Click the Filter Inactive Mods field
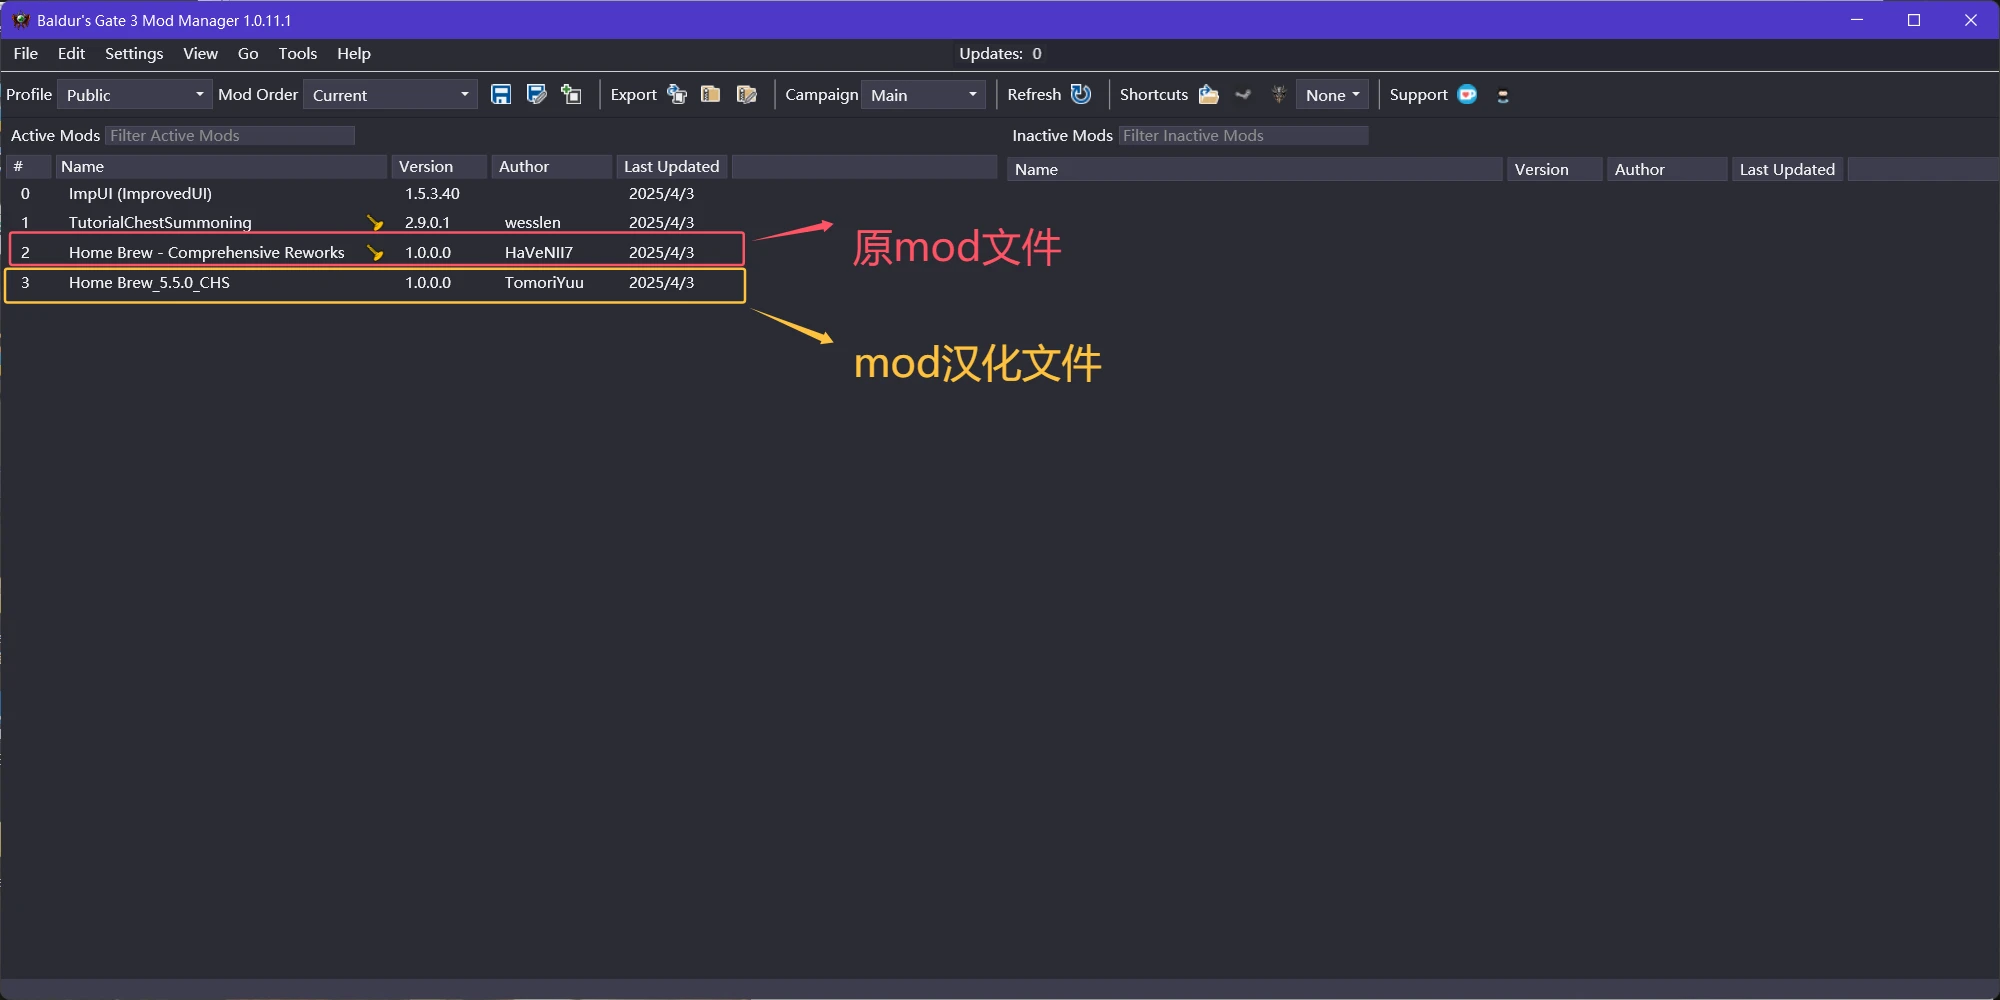 coord(1243,135)
